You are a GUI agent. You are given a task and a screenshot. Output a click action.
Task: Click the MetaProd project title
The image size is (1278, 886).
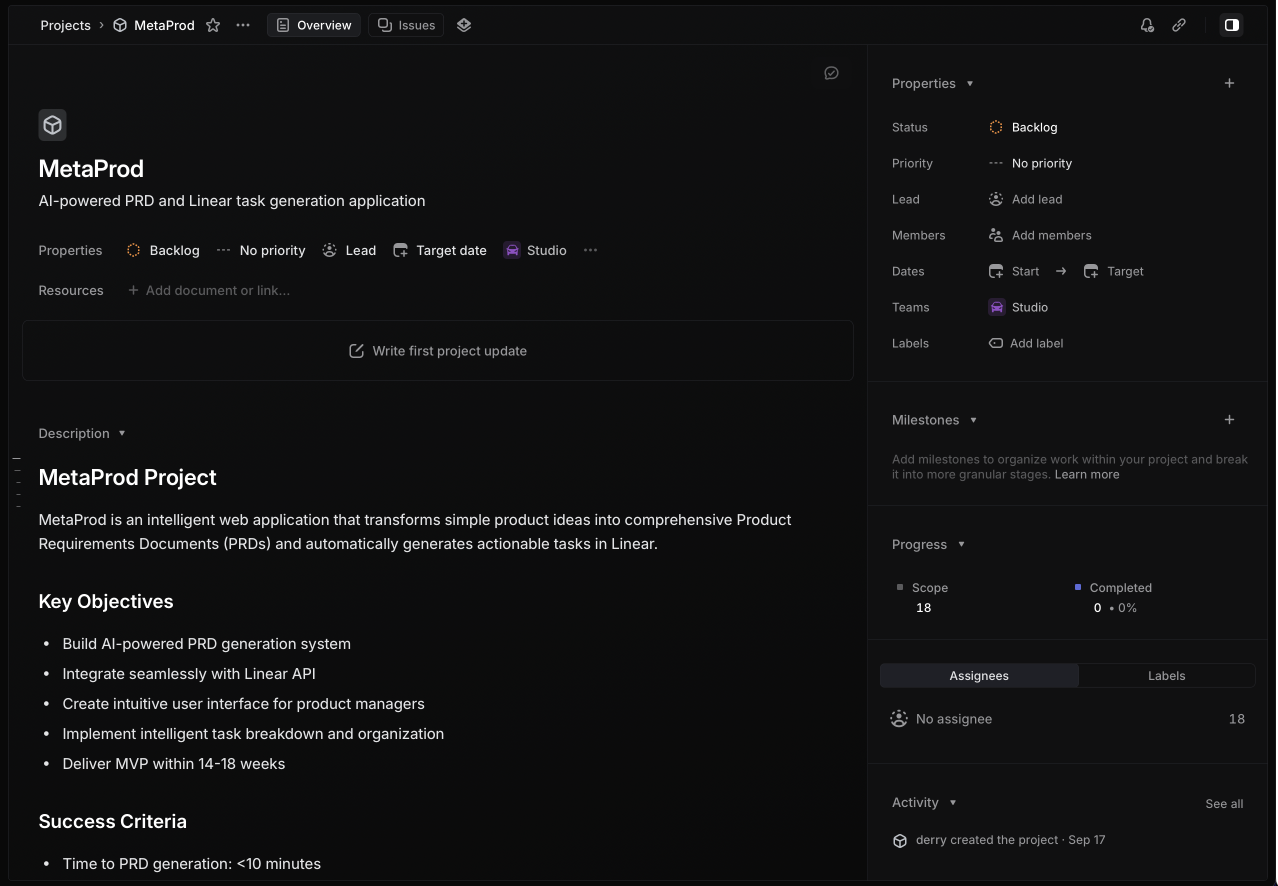91,169
